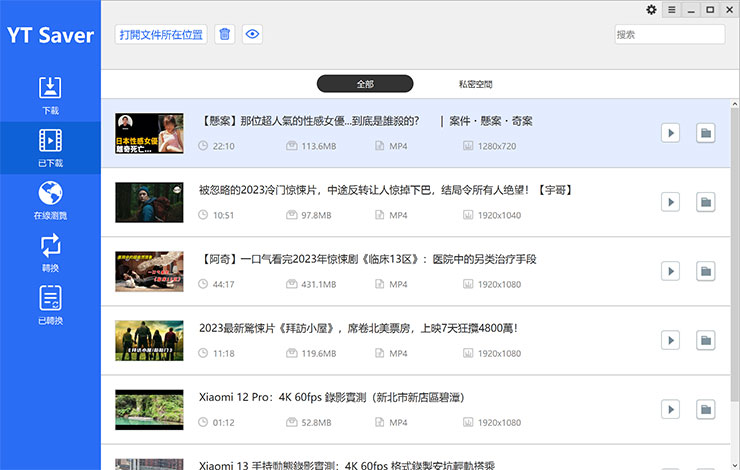The height and width of the screenshot is (470, 740).
Task: Play the 【阿奇】《临床13区》 video
Action: pyautogui.click(x=670, y=271)
